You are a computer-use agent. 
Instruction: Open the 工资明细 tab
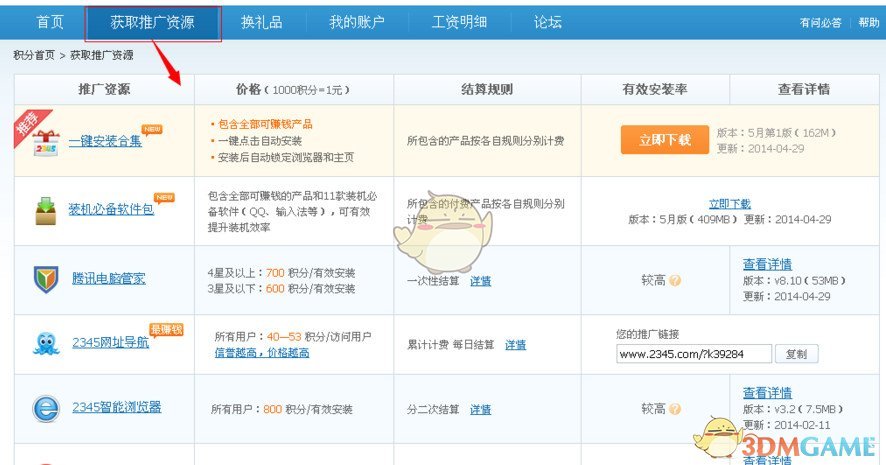point(459,22)
